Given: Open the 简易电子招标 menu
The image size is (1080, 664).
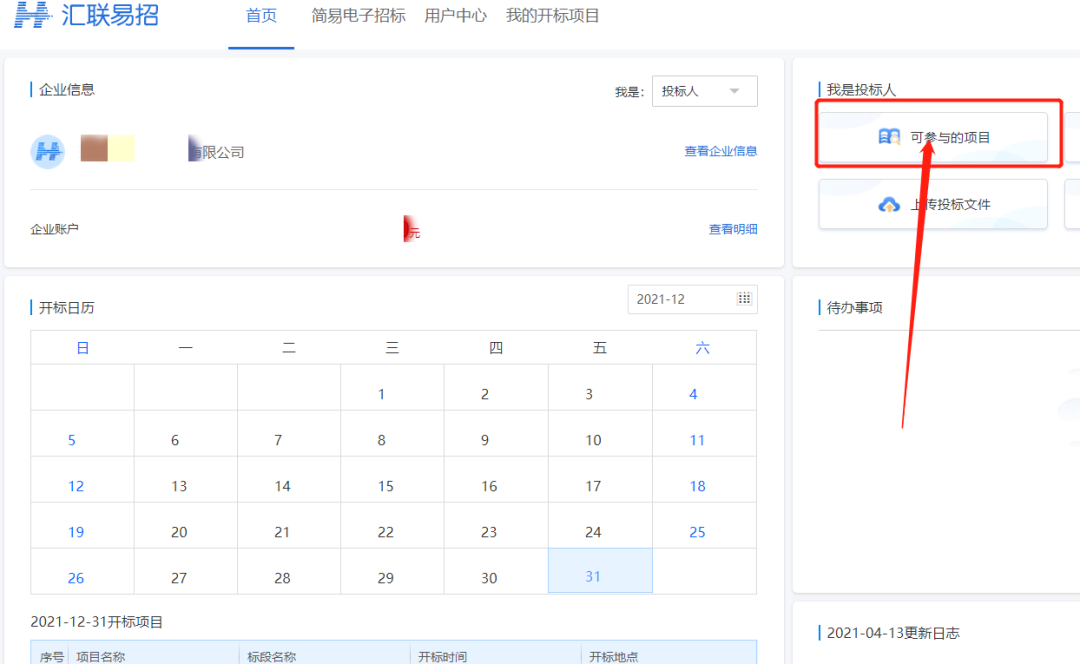Looking at the screenshot, I should coord(358,16).
